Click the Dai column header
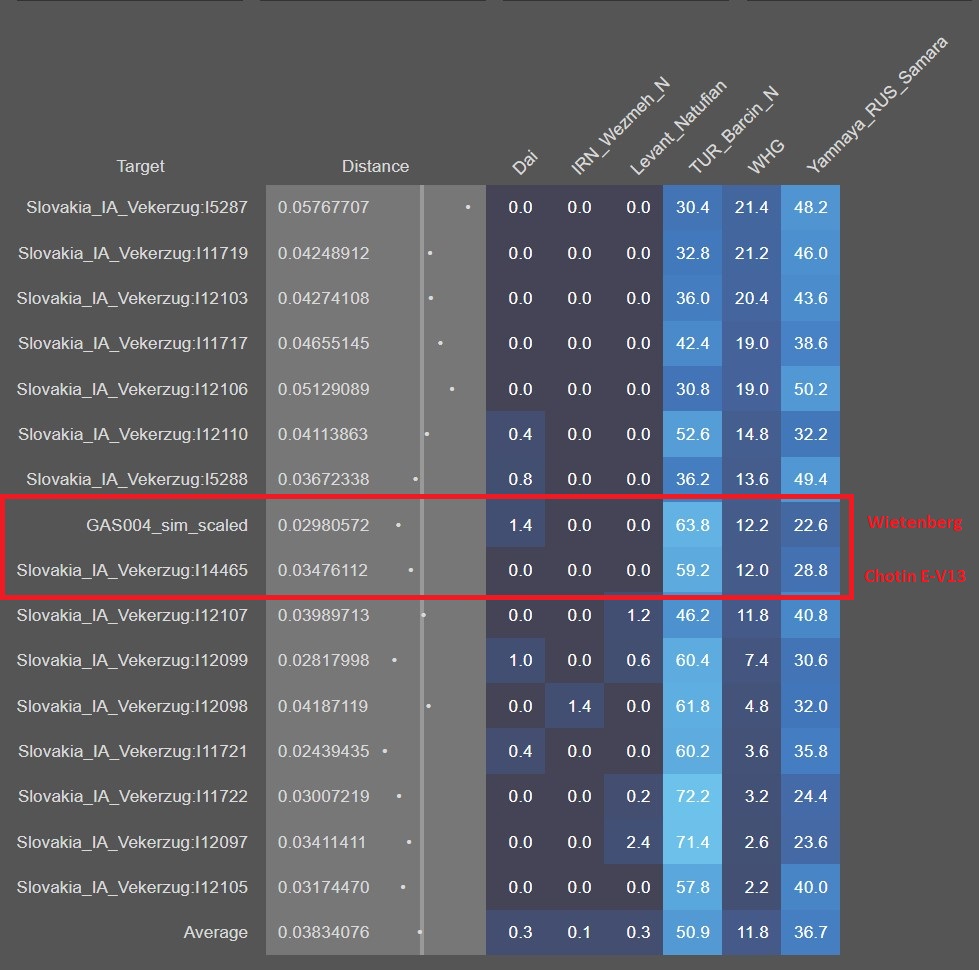Viewport: 979px width, 970px height. pyautogui.click(x=524, y=162)
